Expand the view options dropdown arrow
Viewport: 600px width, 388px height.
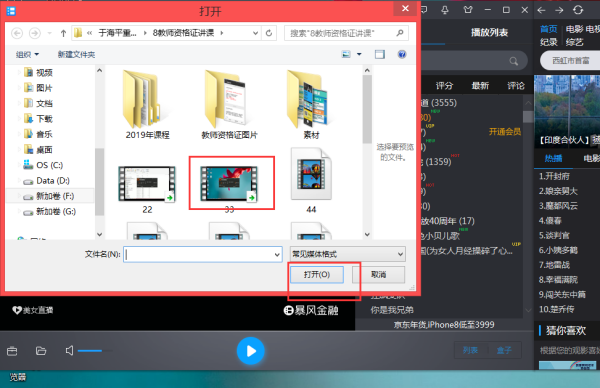[x=359, y=54]
